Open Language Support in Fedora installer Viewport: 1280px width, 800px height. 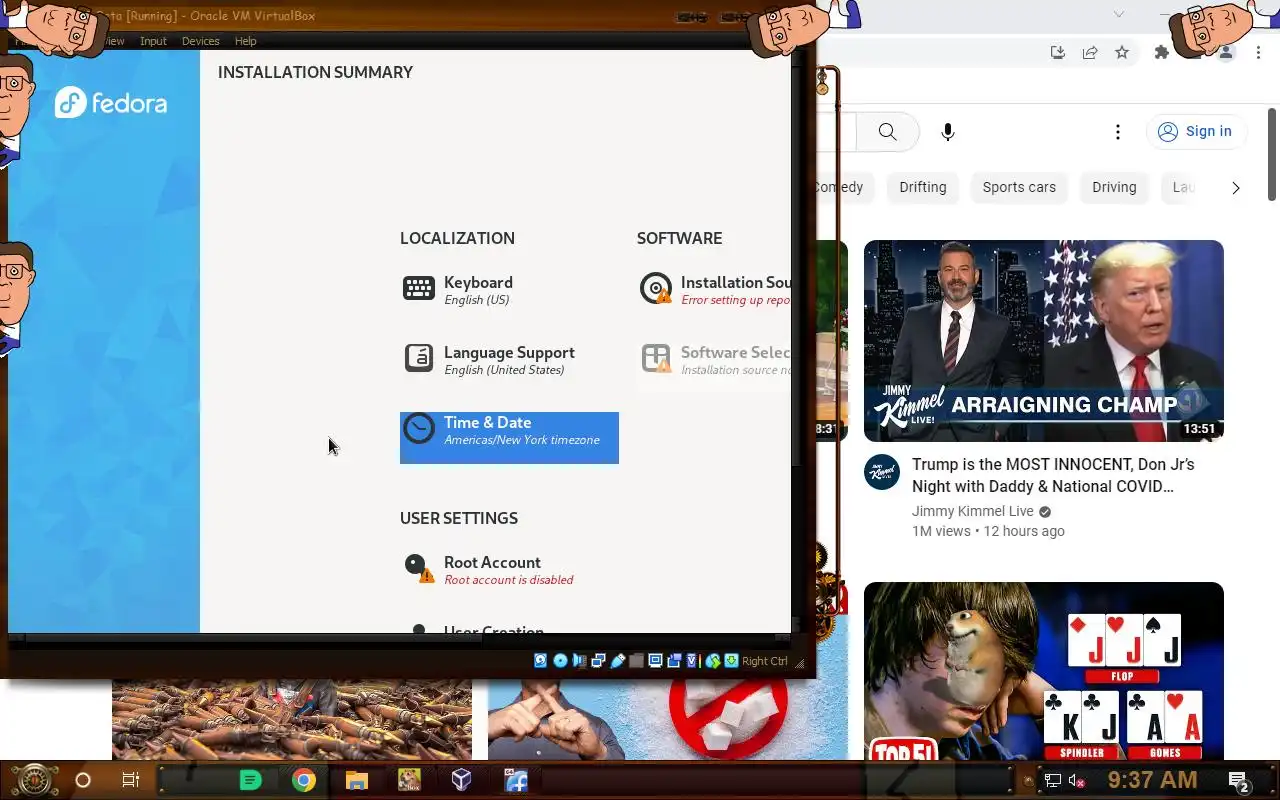click(x=509, y=360)
